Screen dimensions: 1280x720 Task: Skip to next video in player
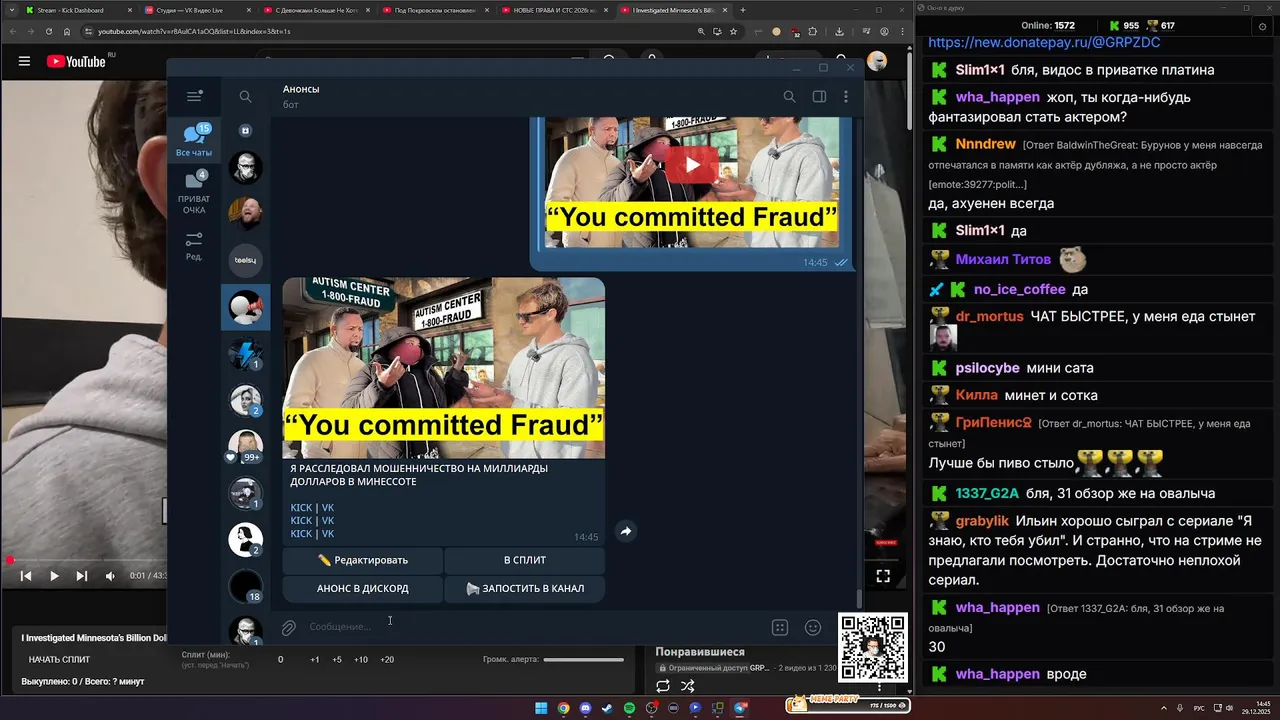coord(82,576)
